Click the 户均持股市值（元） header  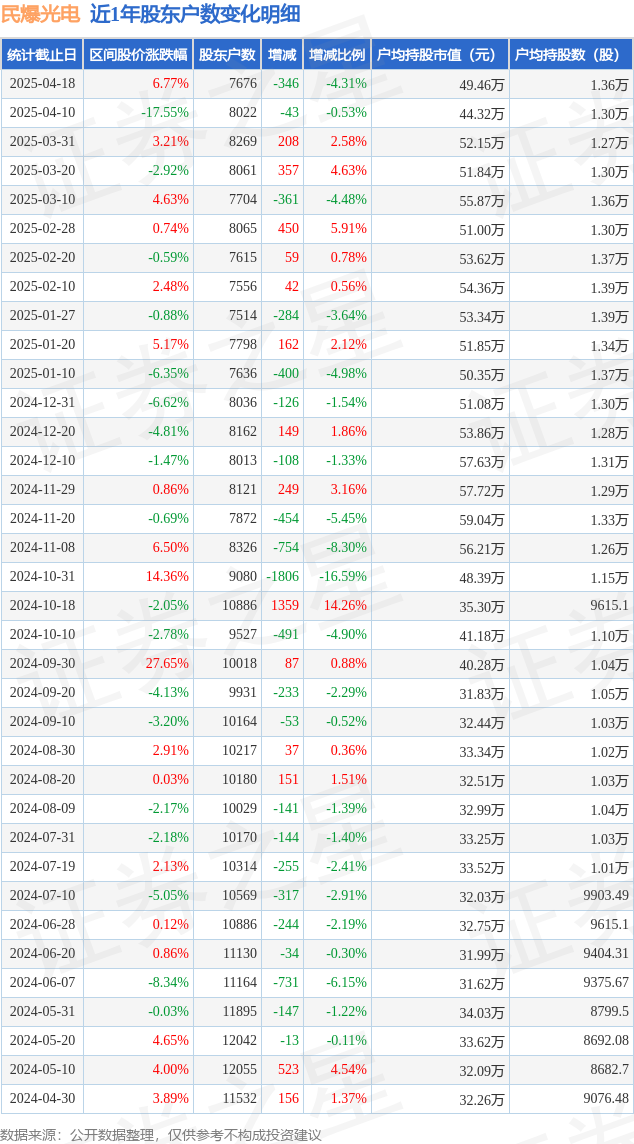point(440,55)
